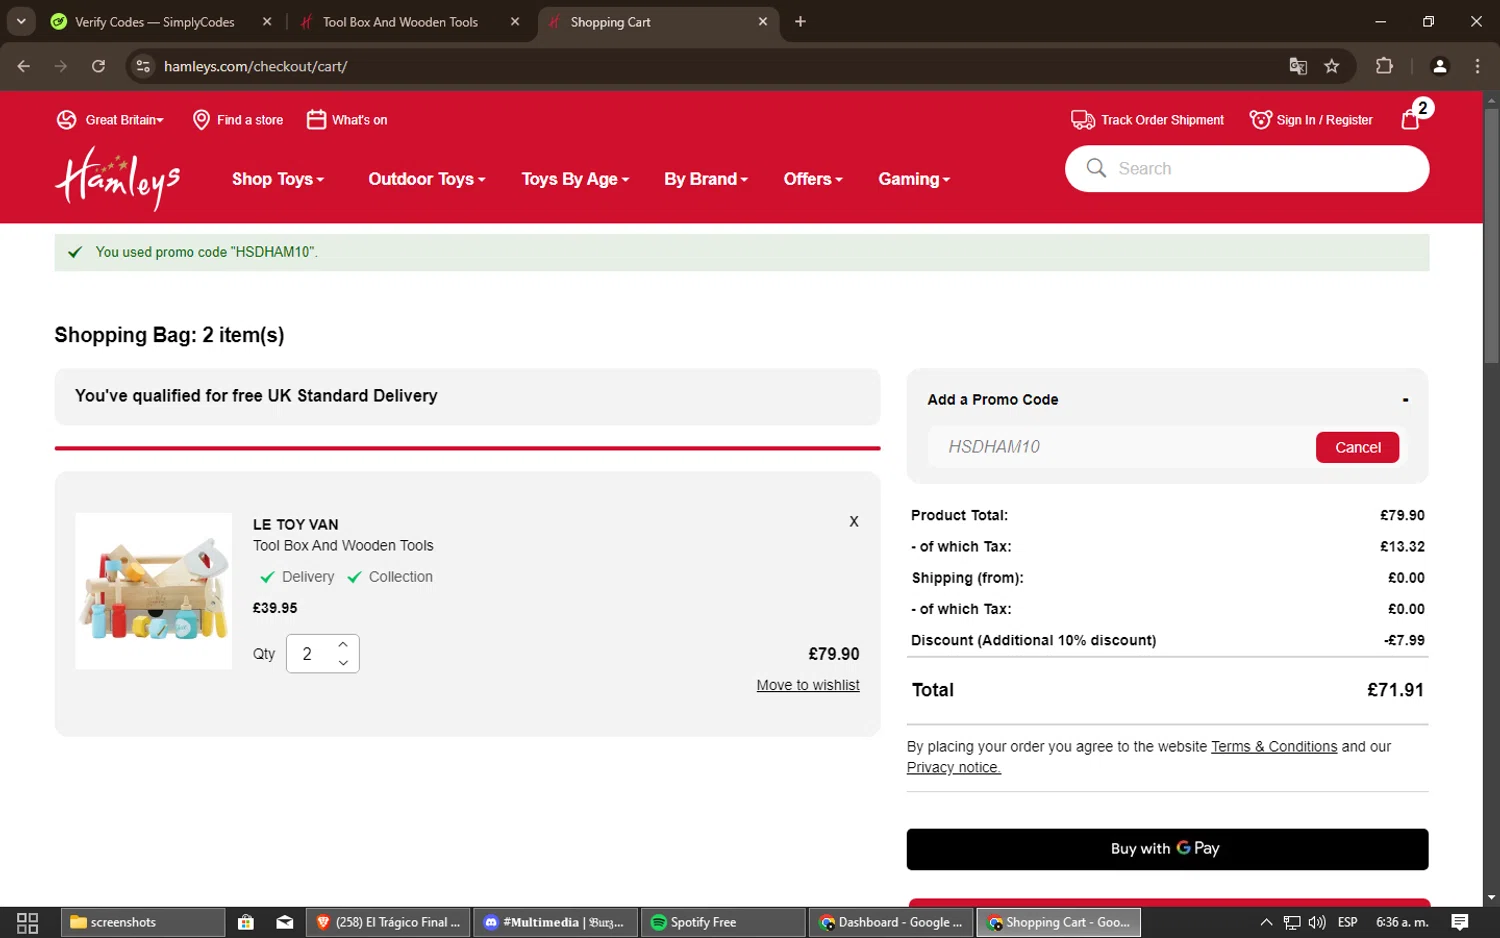Click the What's on calendar icon
The image size is (1500, 938).
[x=316, y=120]
